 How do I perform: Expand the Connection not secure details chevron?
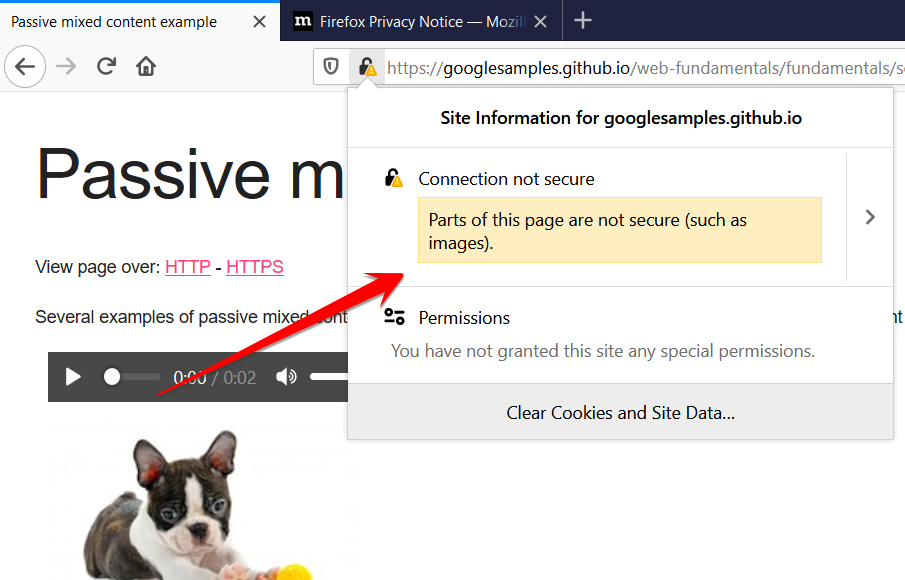pyautogui.click(x=869, y=216)
